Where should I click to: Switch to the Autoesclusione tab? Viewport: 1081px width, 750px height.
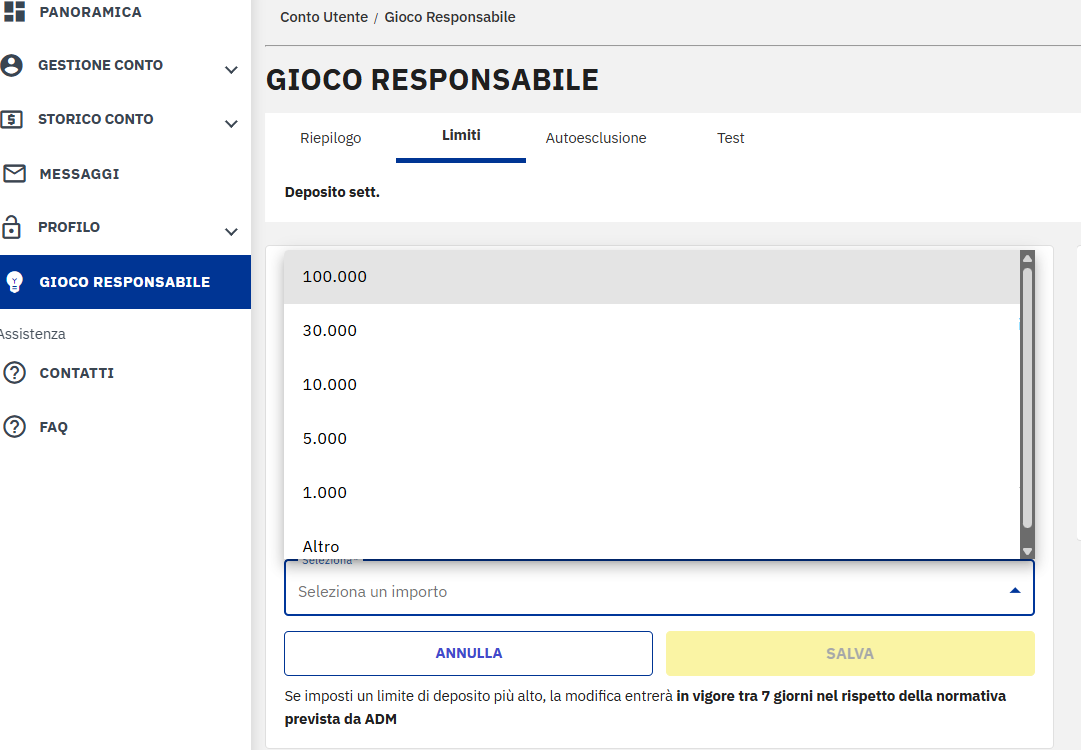click(596, 138)
